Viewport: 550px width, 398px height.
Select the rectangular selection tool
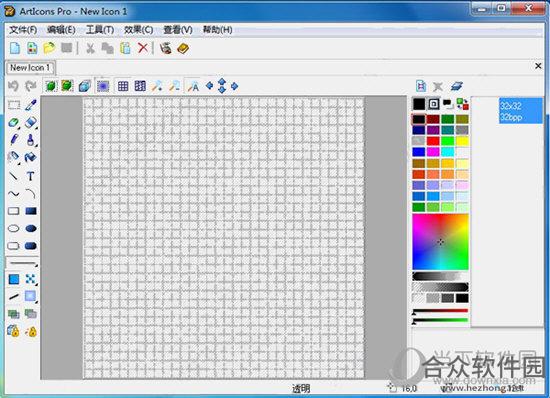(14, 105)
